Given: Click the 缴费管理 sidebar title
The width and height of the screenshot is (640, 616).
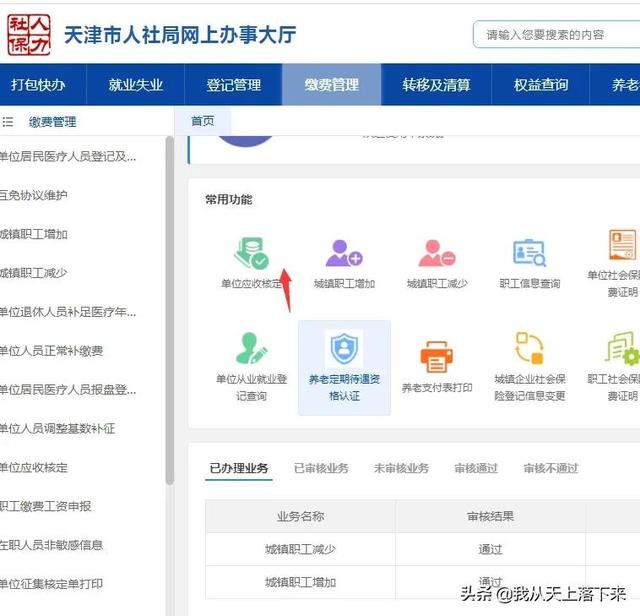Looking at the screenshot, I should (x=53, y=122).
